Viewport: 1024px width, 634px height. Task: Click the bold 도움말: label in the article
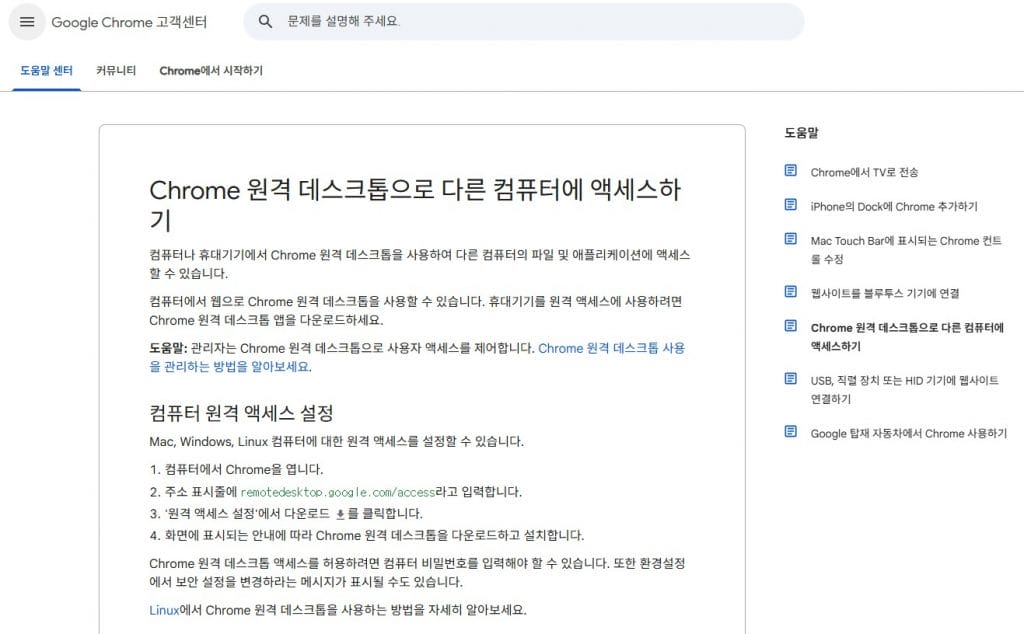[168, 348]
